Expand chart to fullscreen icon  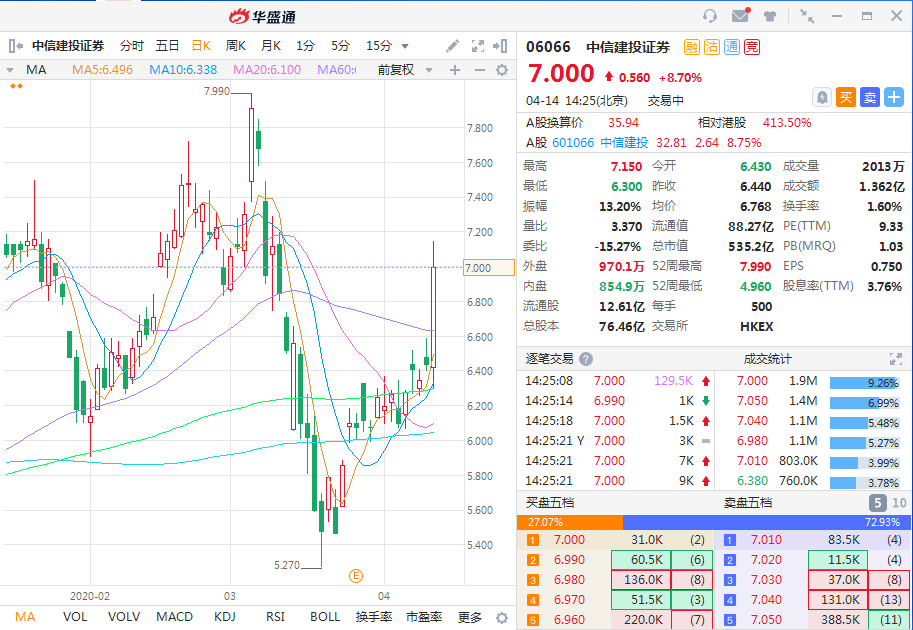[x=478, y=46]
